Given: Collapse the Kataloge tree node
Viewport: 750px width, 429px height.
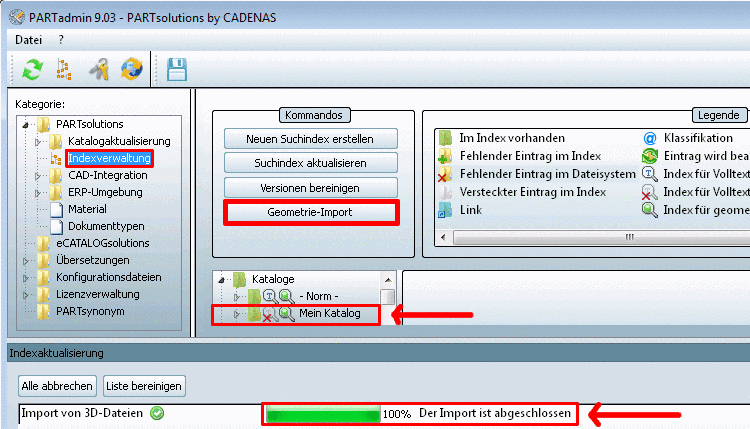Looking at the screenshot, I should tap(221, 280).
